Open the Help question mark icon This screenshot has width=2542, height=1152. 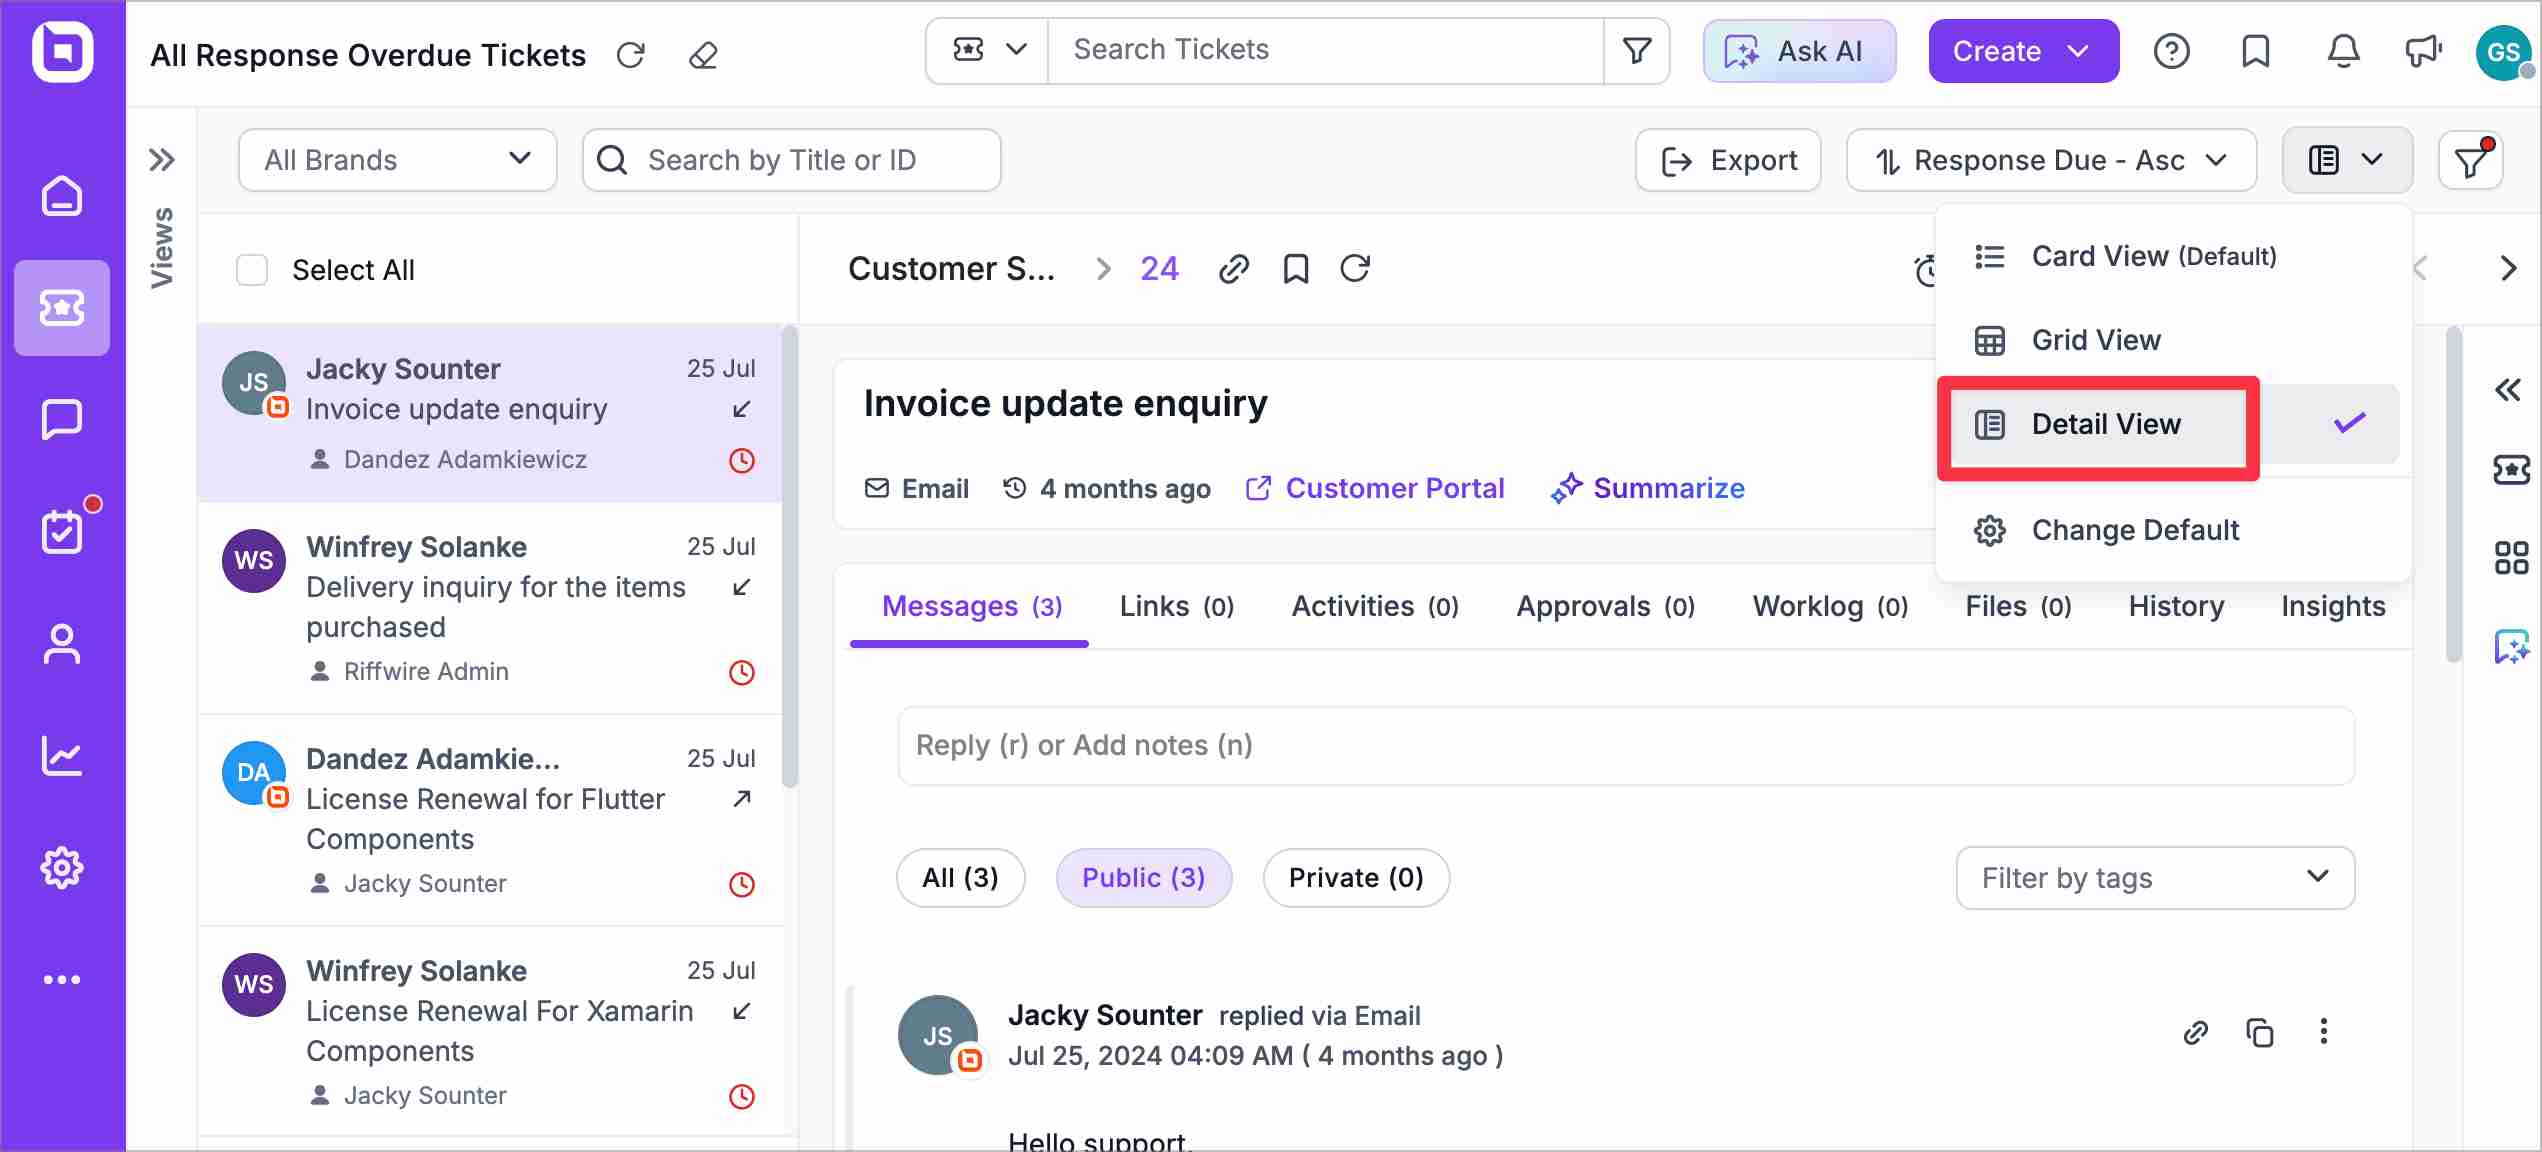pos(2172,51)
